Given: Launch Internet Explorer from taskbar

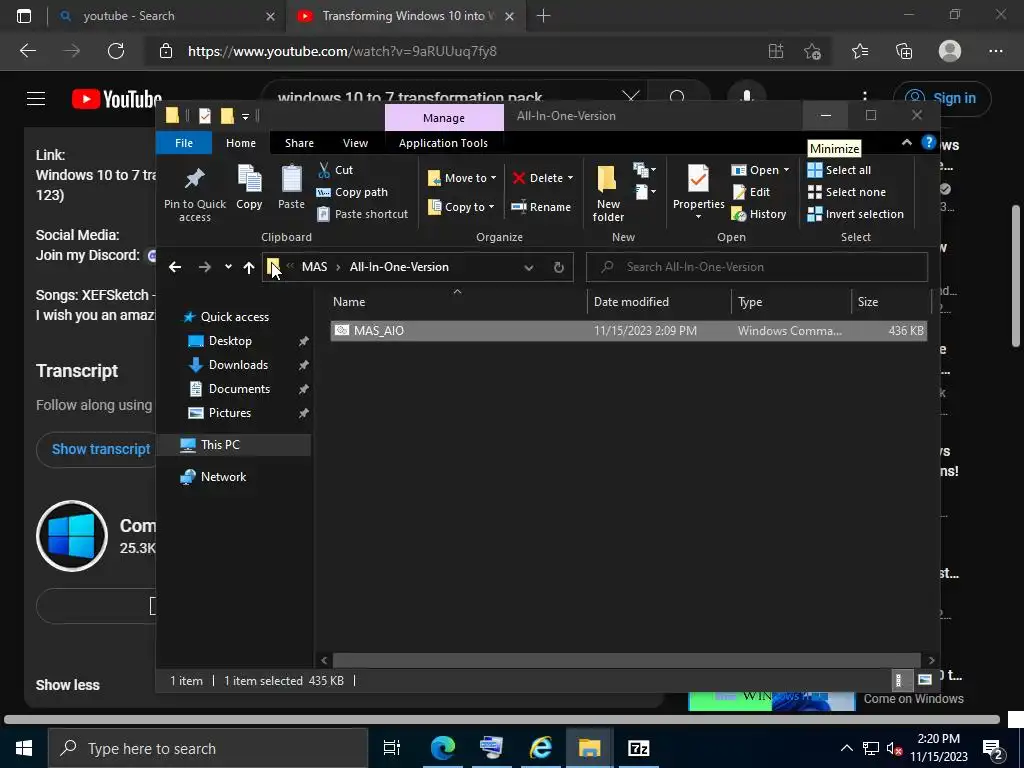Looking at the screenshot, I should (541, 748).
